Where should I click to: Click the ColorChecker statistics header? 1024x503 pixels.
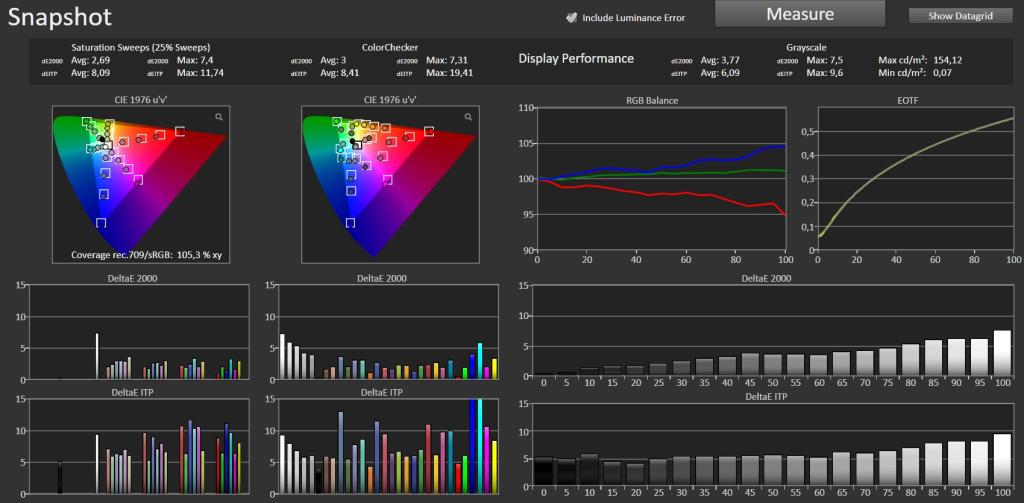[x=390, y=48]
